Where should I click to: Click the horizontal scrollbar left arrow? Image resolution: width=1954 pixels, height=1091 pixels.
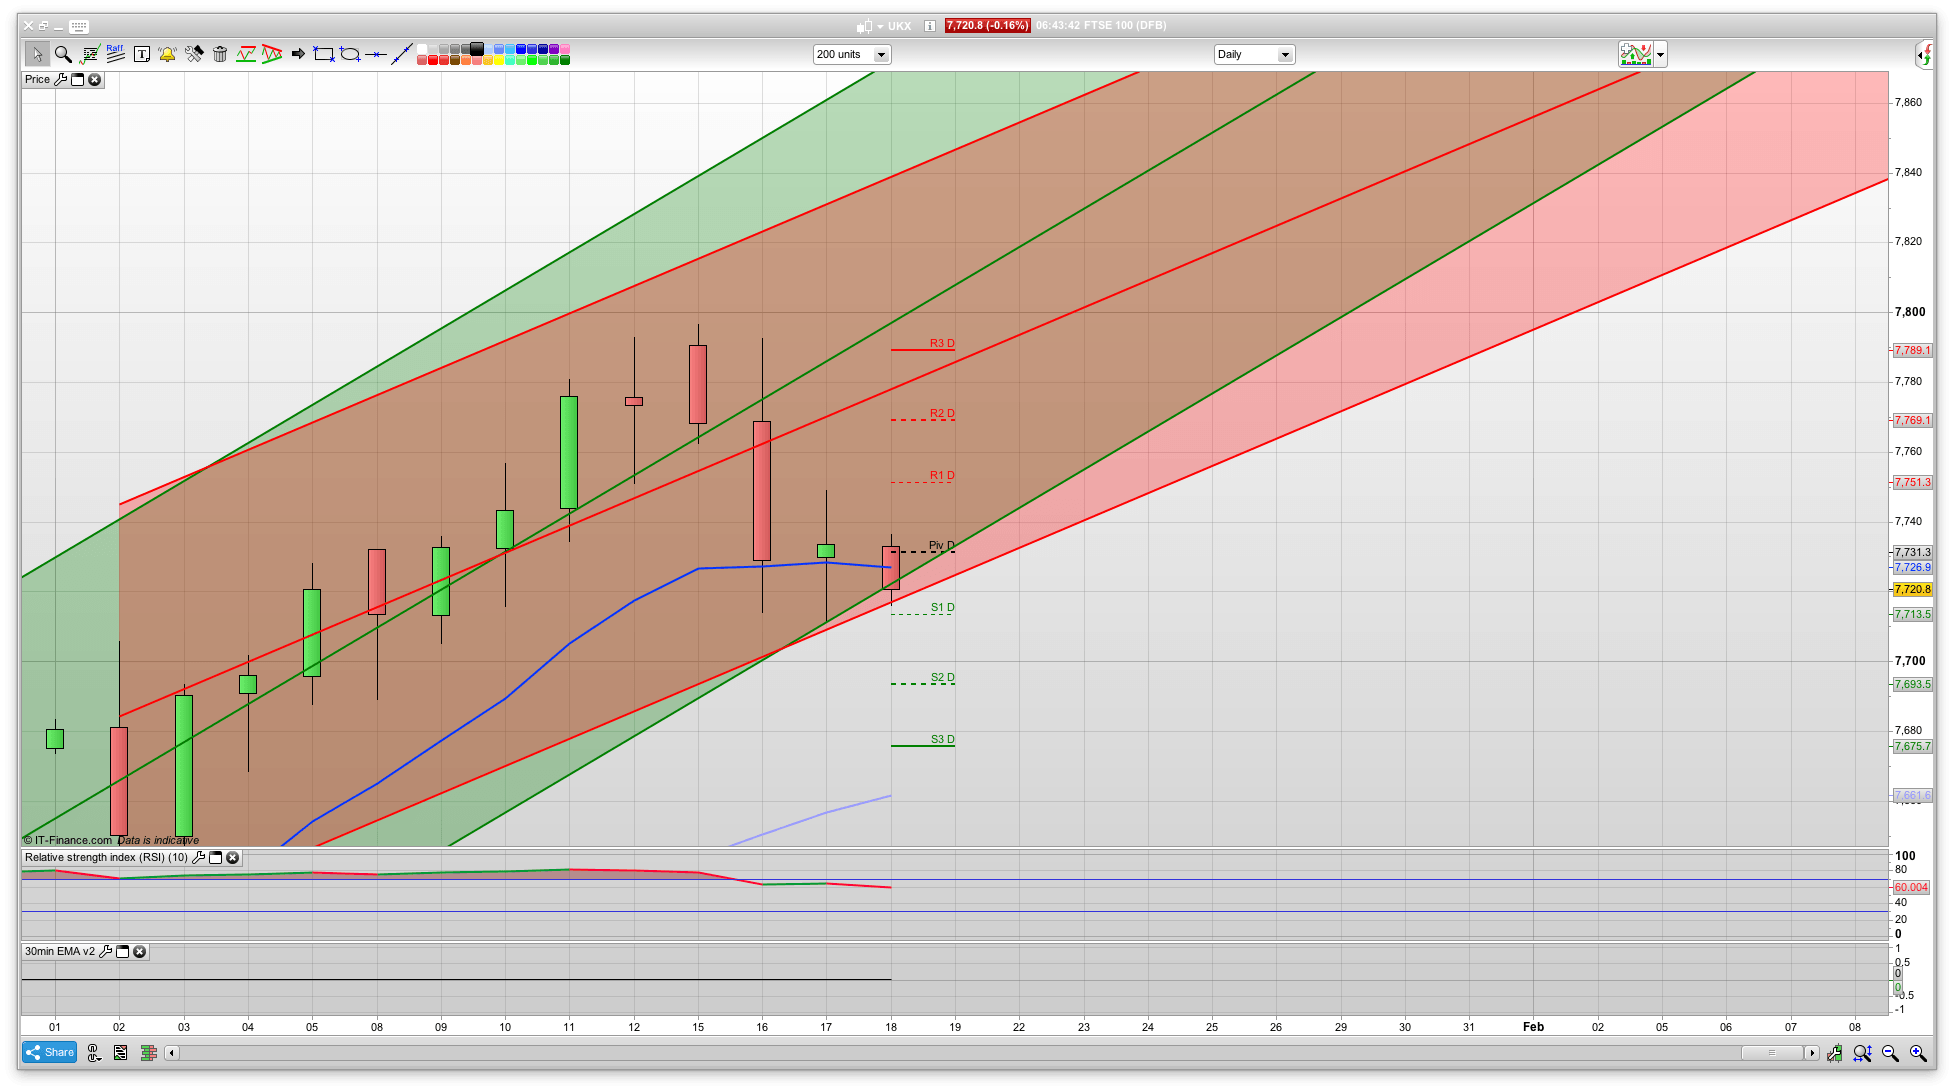pyautogui.click(x=172, y=1053)
